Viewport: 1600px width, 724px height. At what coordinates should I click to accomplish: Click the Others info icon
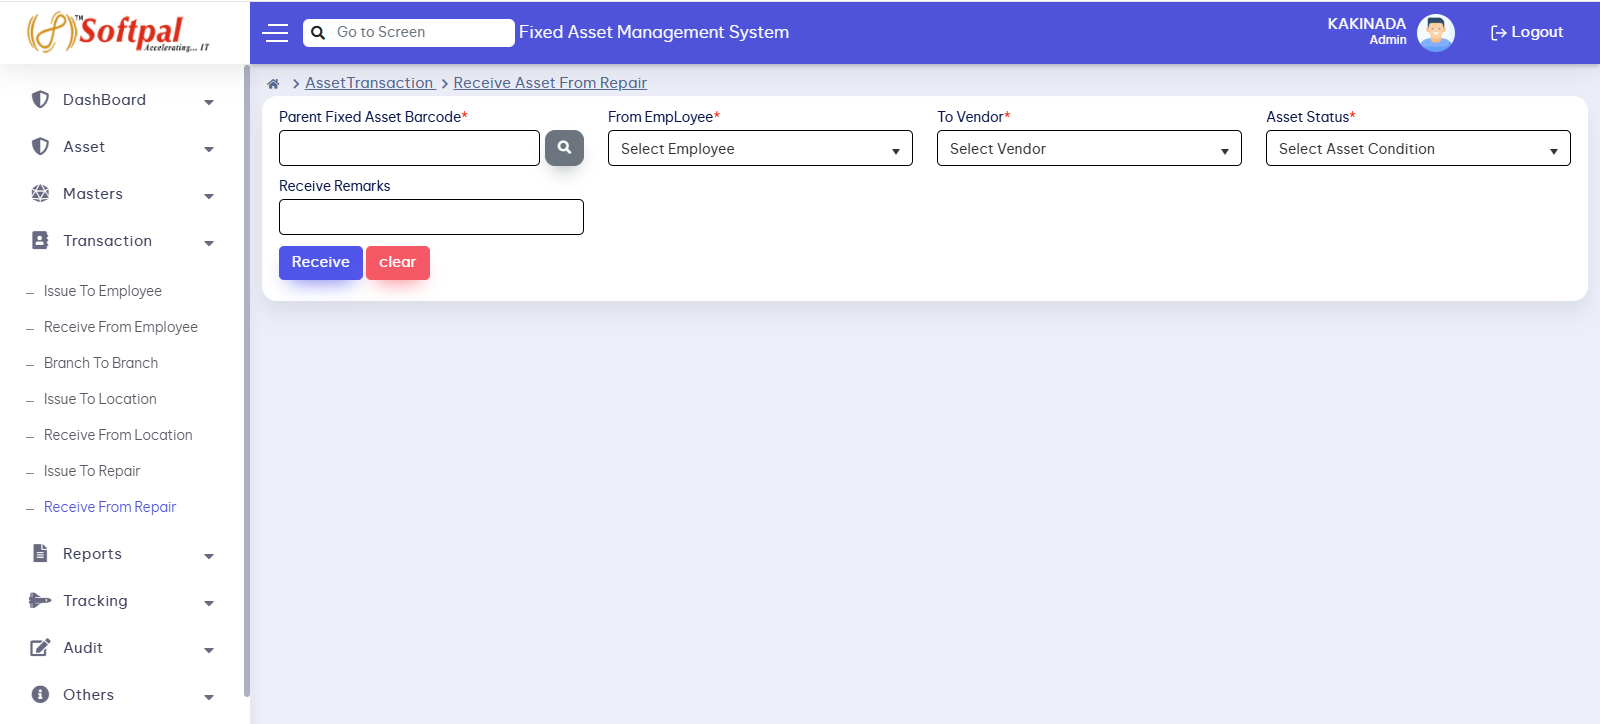(40, 695)
